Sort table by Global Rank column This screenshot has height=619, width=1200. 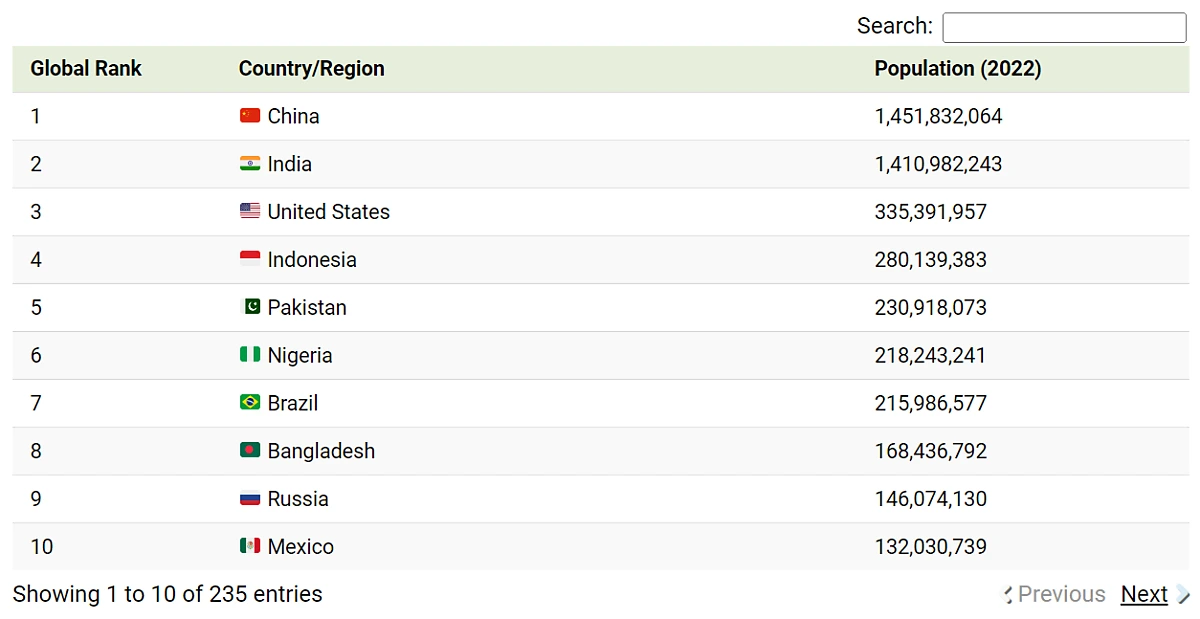click(x=86, y=69)
